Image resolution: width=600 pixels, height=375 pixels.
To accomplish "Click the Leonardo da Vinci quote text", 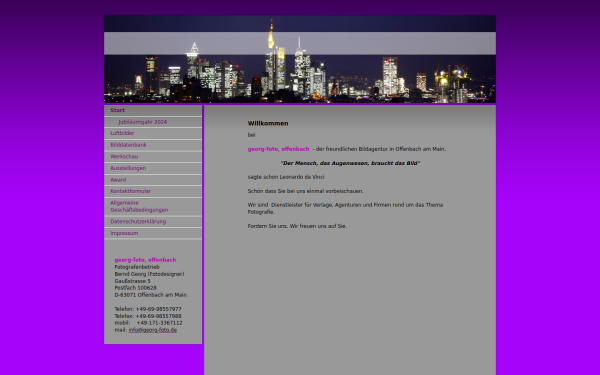I will point(351,163).
